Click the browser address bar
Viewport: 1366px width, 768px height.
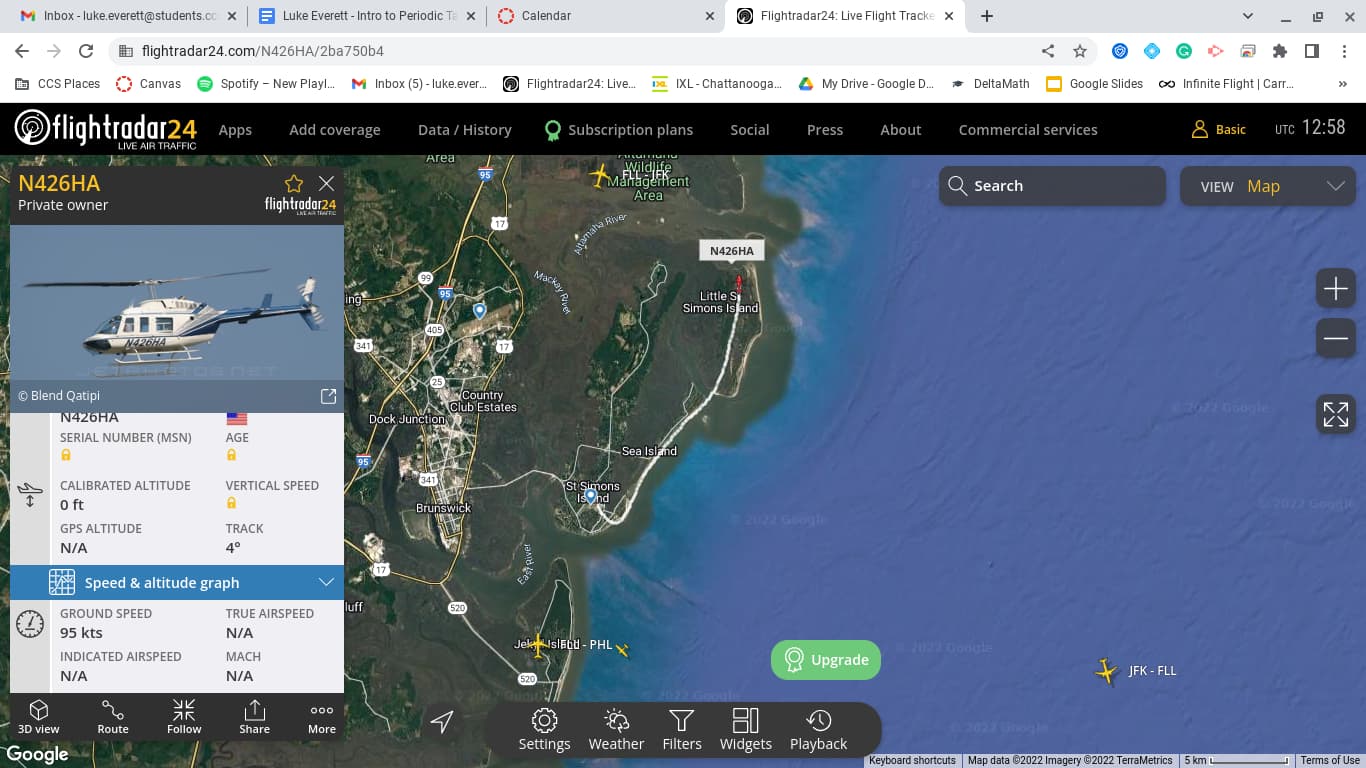point(580,51)
